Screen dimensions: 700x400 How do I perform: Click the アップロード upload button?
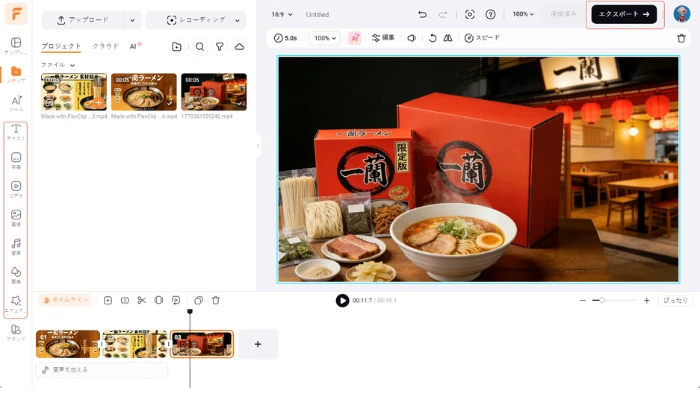83,20
